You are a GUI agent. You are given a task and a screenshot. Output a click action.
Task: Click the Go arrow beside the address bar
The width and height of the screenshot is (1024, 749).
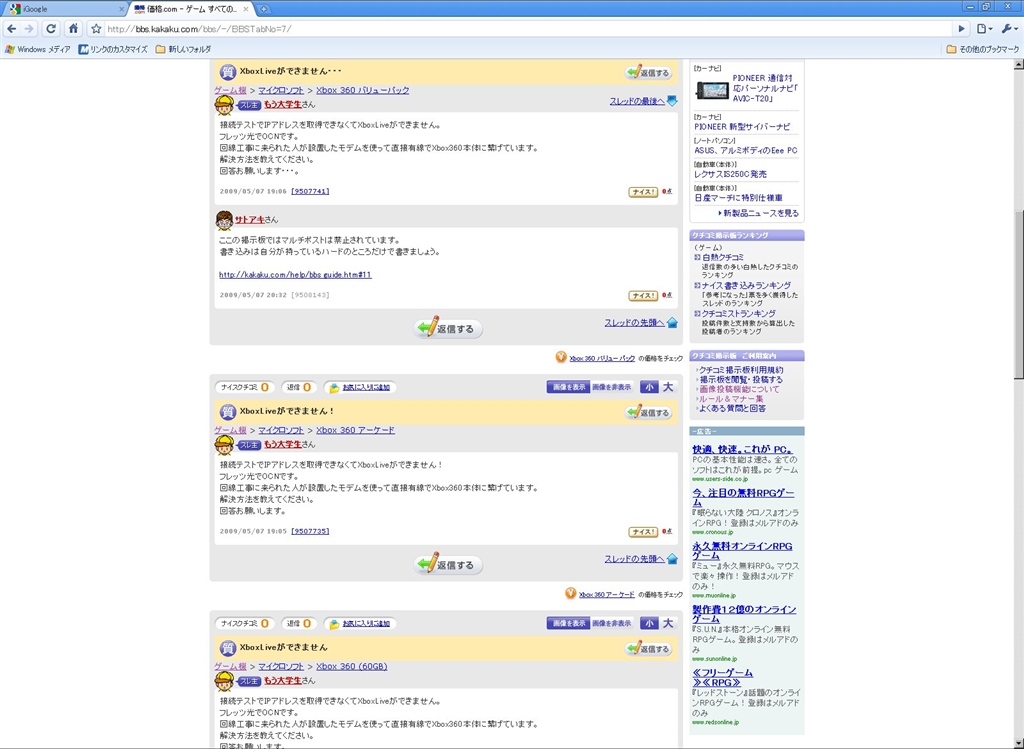coord(961,29)
